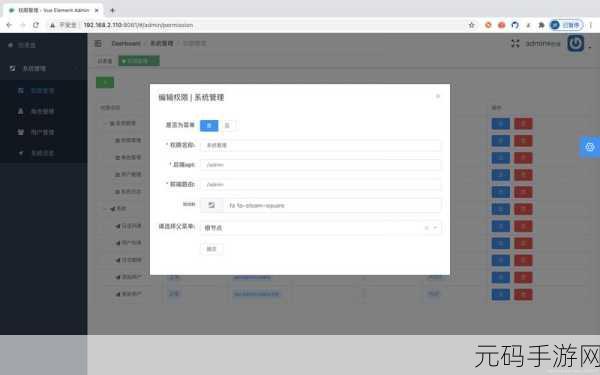Open the floating settings gear button on the right edge
The image size is (600, 375).
[590, 147]
